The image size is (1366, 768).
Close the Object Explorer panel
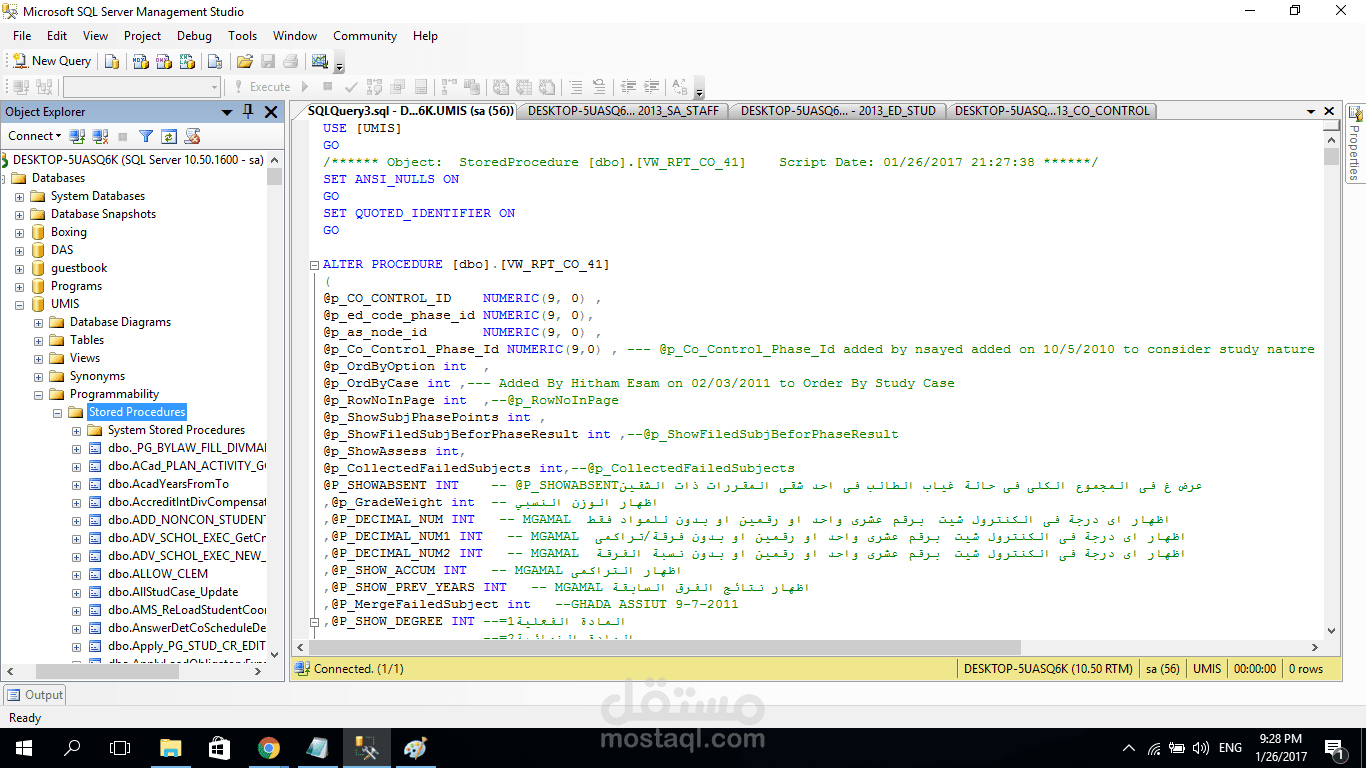pos(271,112)
